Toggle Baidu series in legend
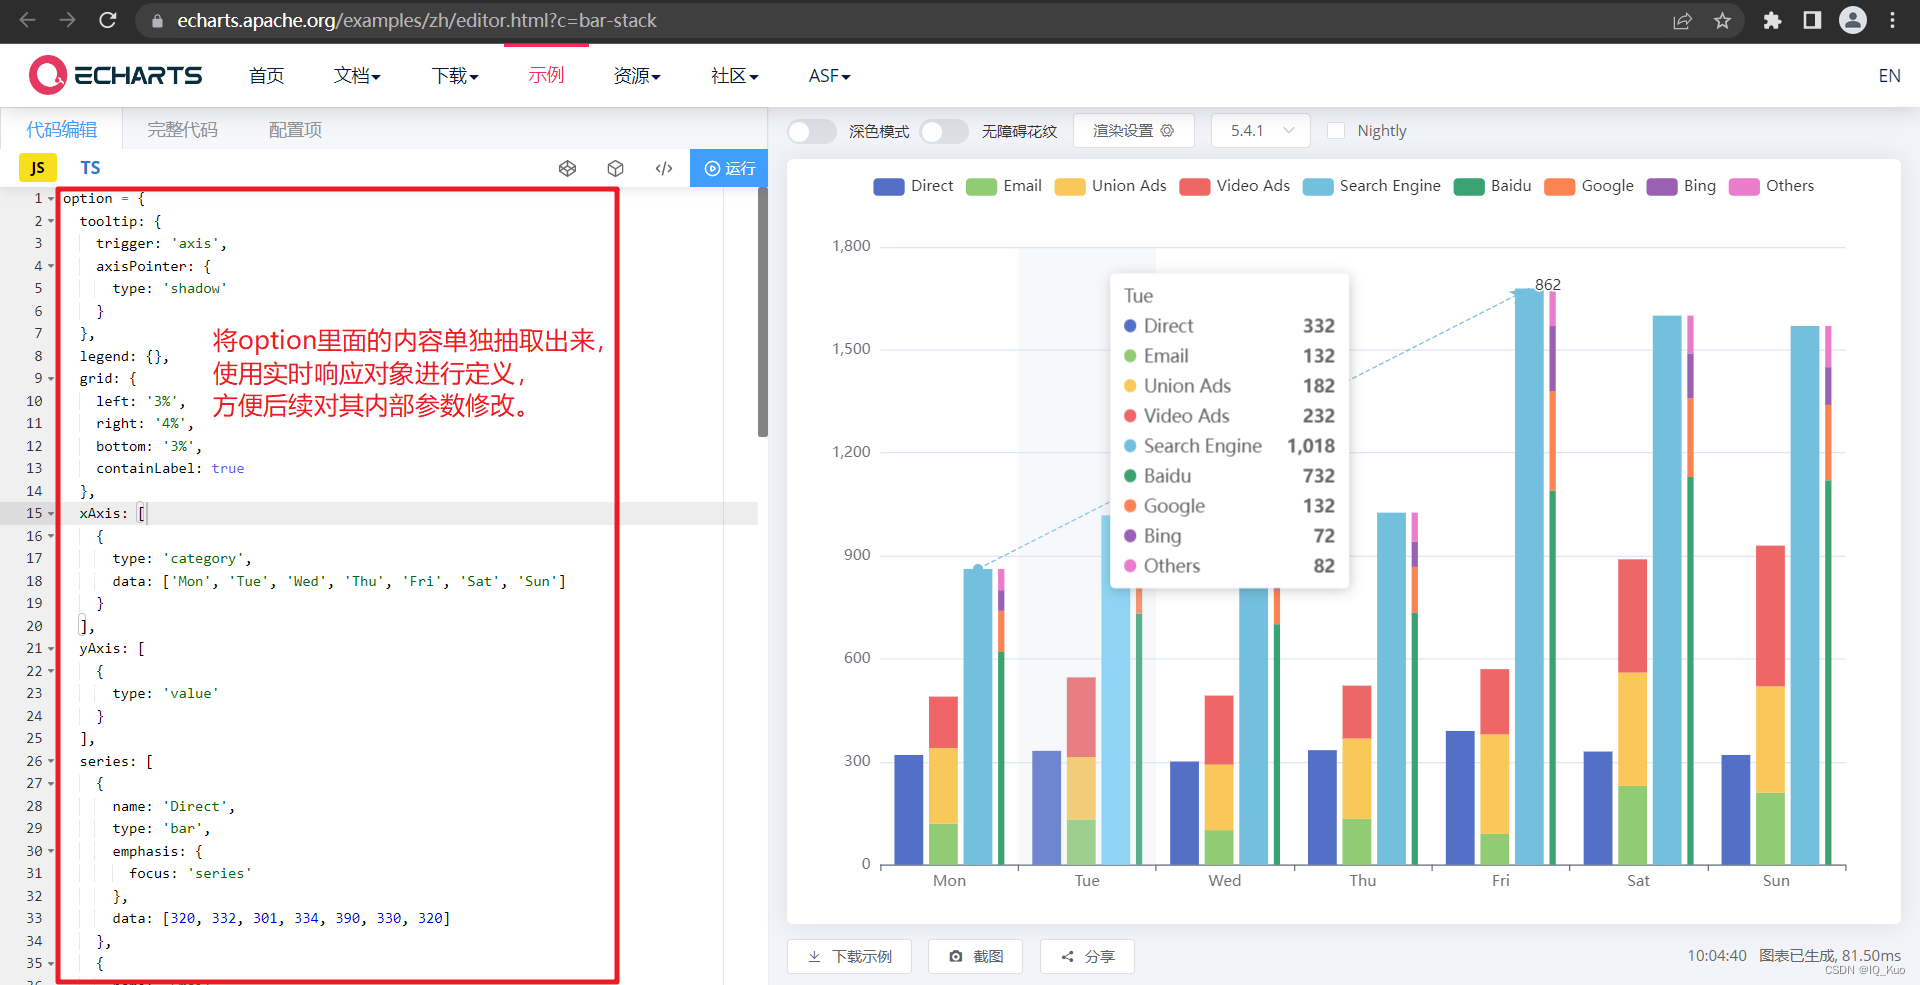The height and width of the screenshot is (985, 1920). (1492, 186)
